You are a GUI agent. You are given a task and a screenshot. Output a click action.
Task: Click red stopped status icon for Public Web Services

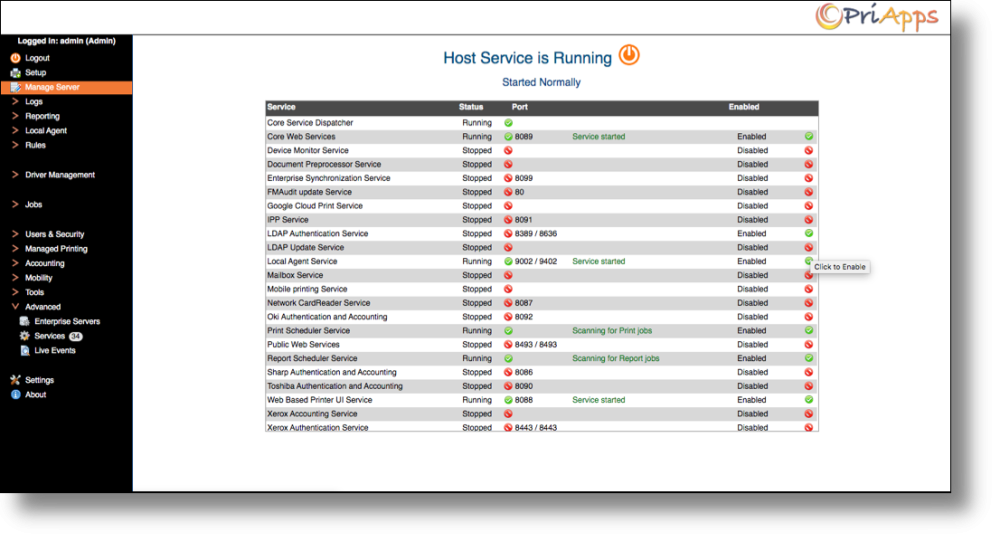(508, 345)
